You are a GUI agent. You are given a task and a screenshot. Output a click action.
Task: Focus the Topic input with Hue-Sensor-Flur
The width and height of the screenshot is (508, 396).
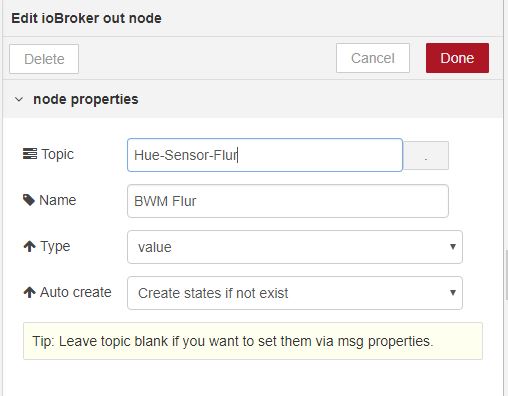265,155
